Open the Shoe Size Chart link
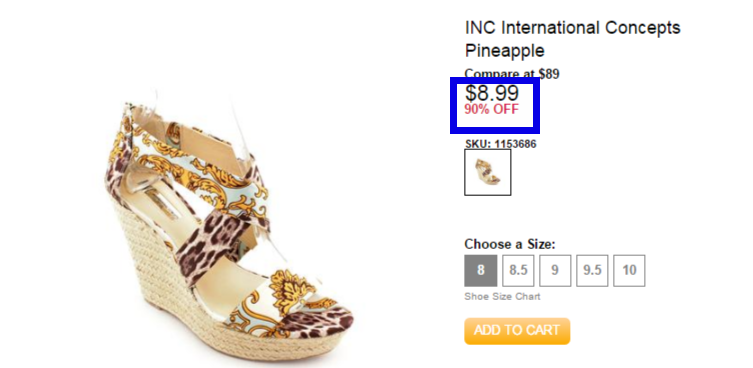The height and width of the screenshot is (368, 753). [502, 296]
